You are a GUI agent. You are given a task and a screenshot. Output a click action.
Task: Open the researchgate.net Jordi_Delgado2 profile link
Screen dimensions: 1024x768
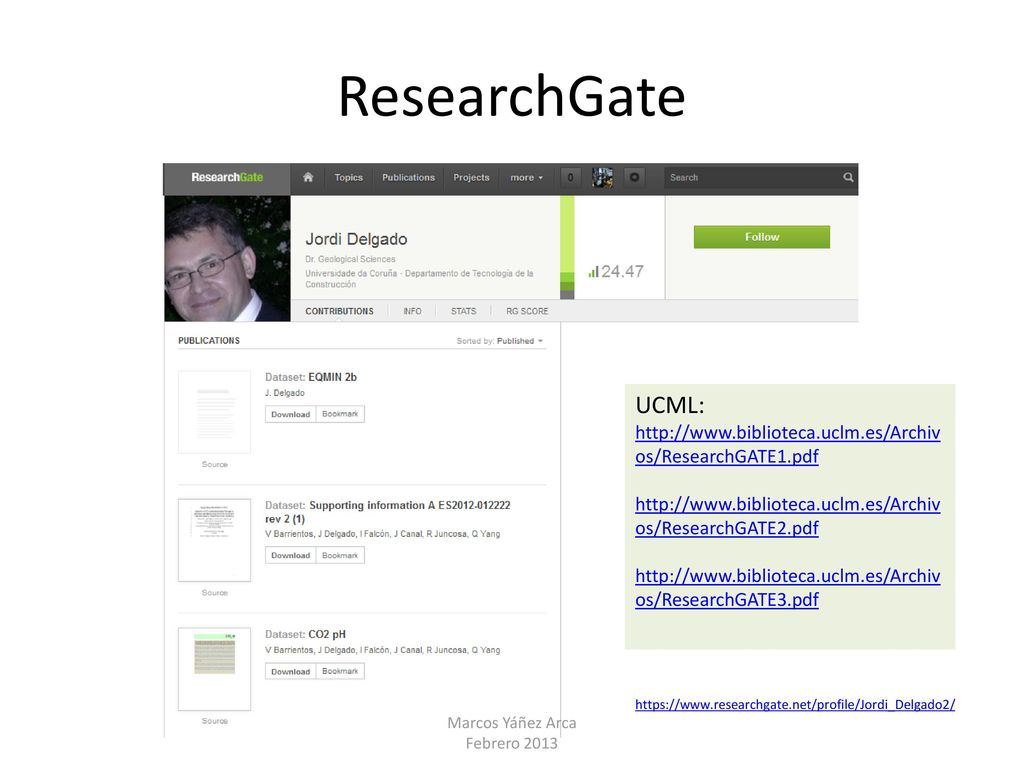795,704
